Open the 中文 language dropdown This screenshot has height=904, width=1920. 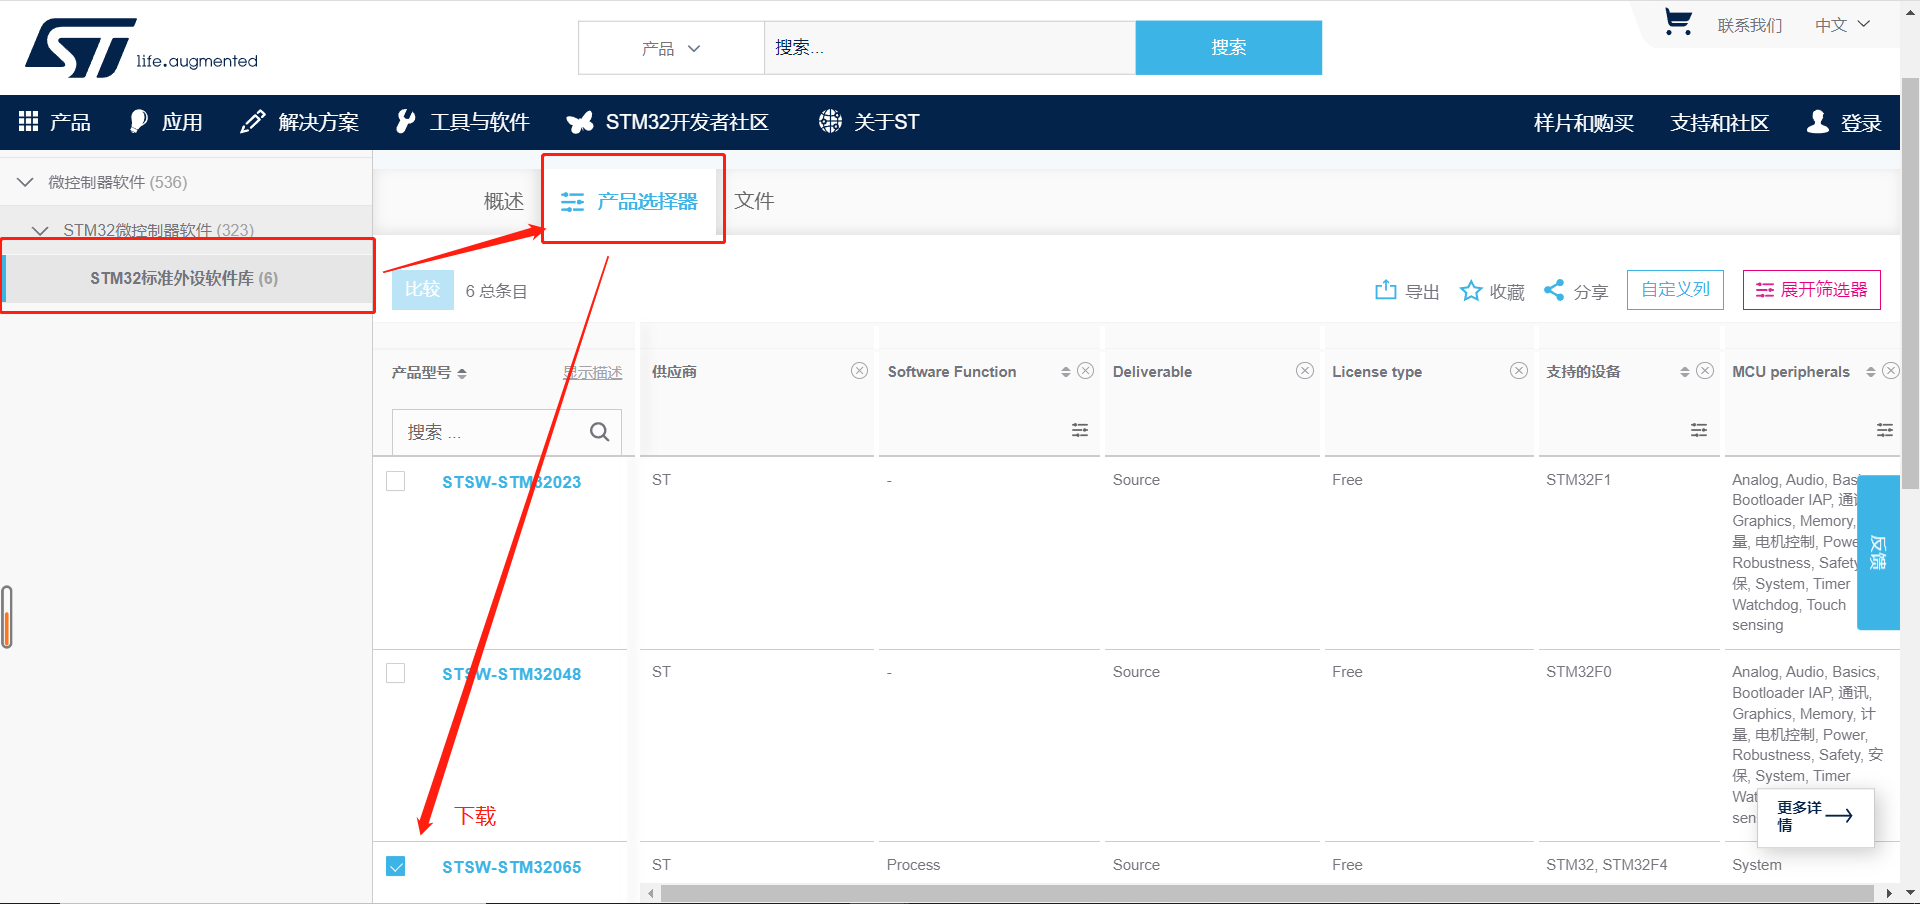[1842, 25]
